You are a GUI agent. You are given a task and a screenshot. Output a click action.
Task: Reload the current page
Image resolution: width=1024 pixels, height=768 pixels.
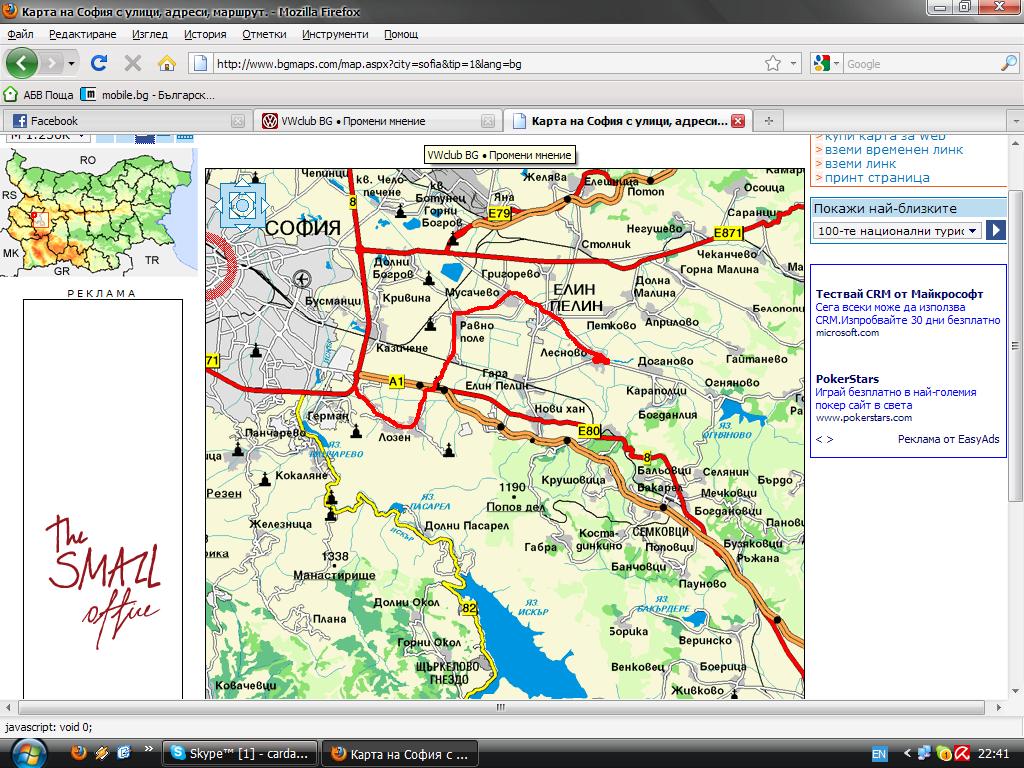99,63
